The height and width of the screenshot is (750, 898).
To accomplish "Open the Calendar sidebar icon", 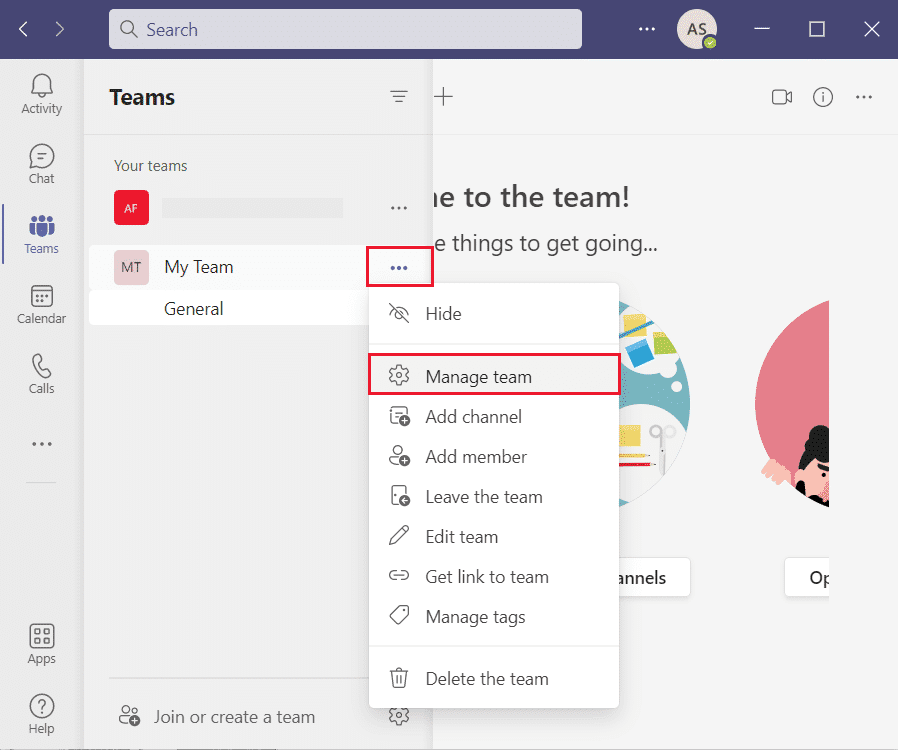I will pyautogui.click(x=42, y=304).
